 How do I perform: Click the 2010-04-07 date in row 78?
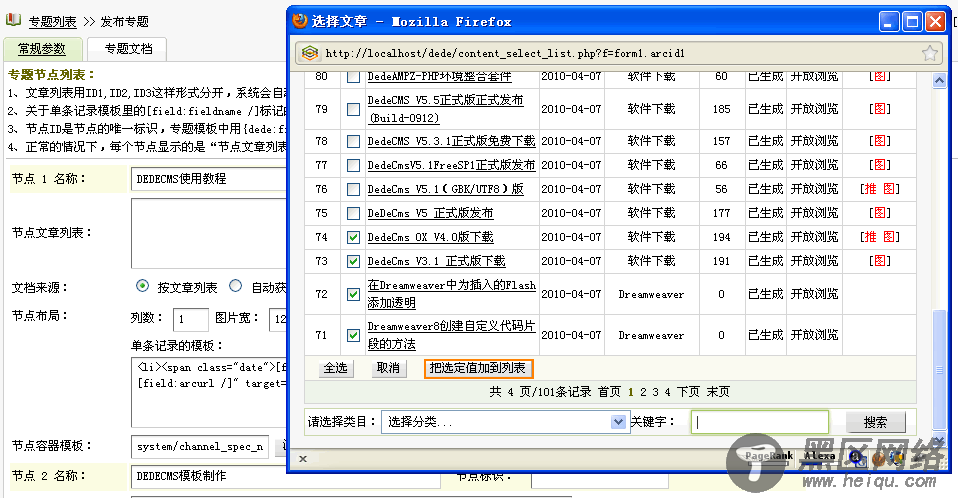(571, 141)
